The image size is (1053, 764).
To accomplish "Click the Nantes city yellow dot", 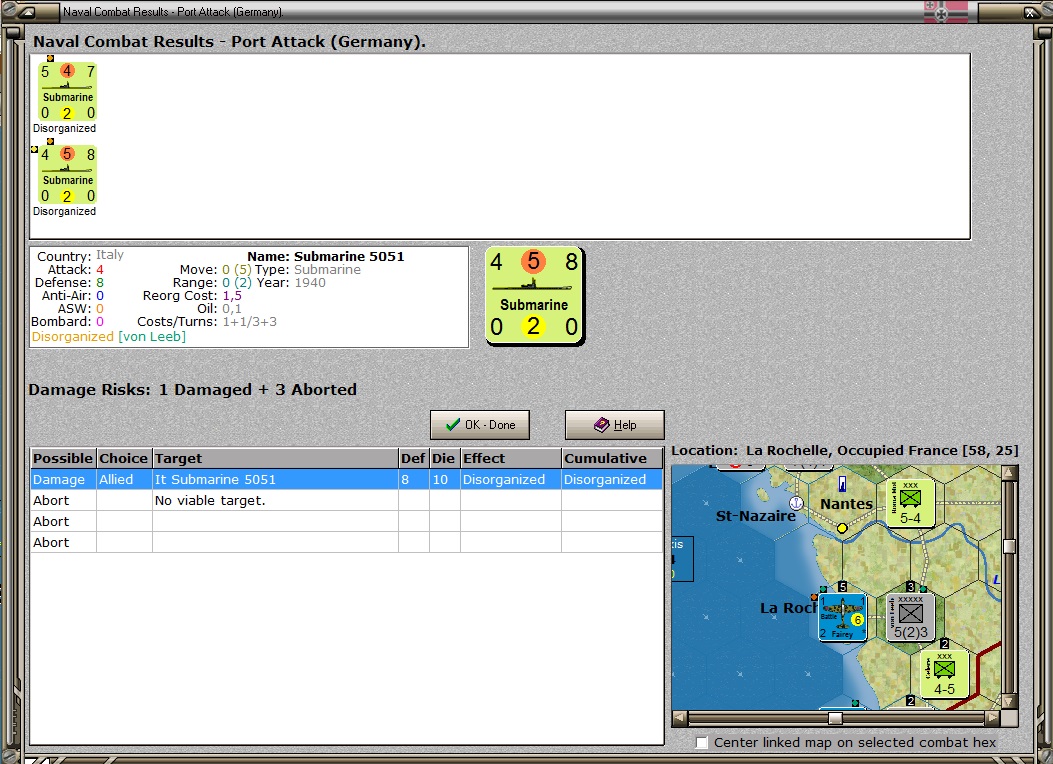I will coord(842,528).
